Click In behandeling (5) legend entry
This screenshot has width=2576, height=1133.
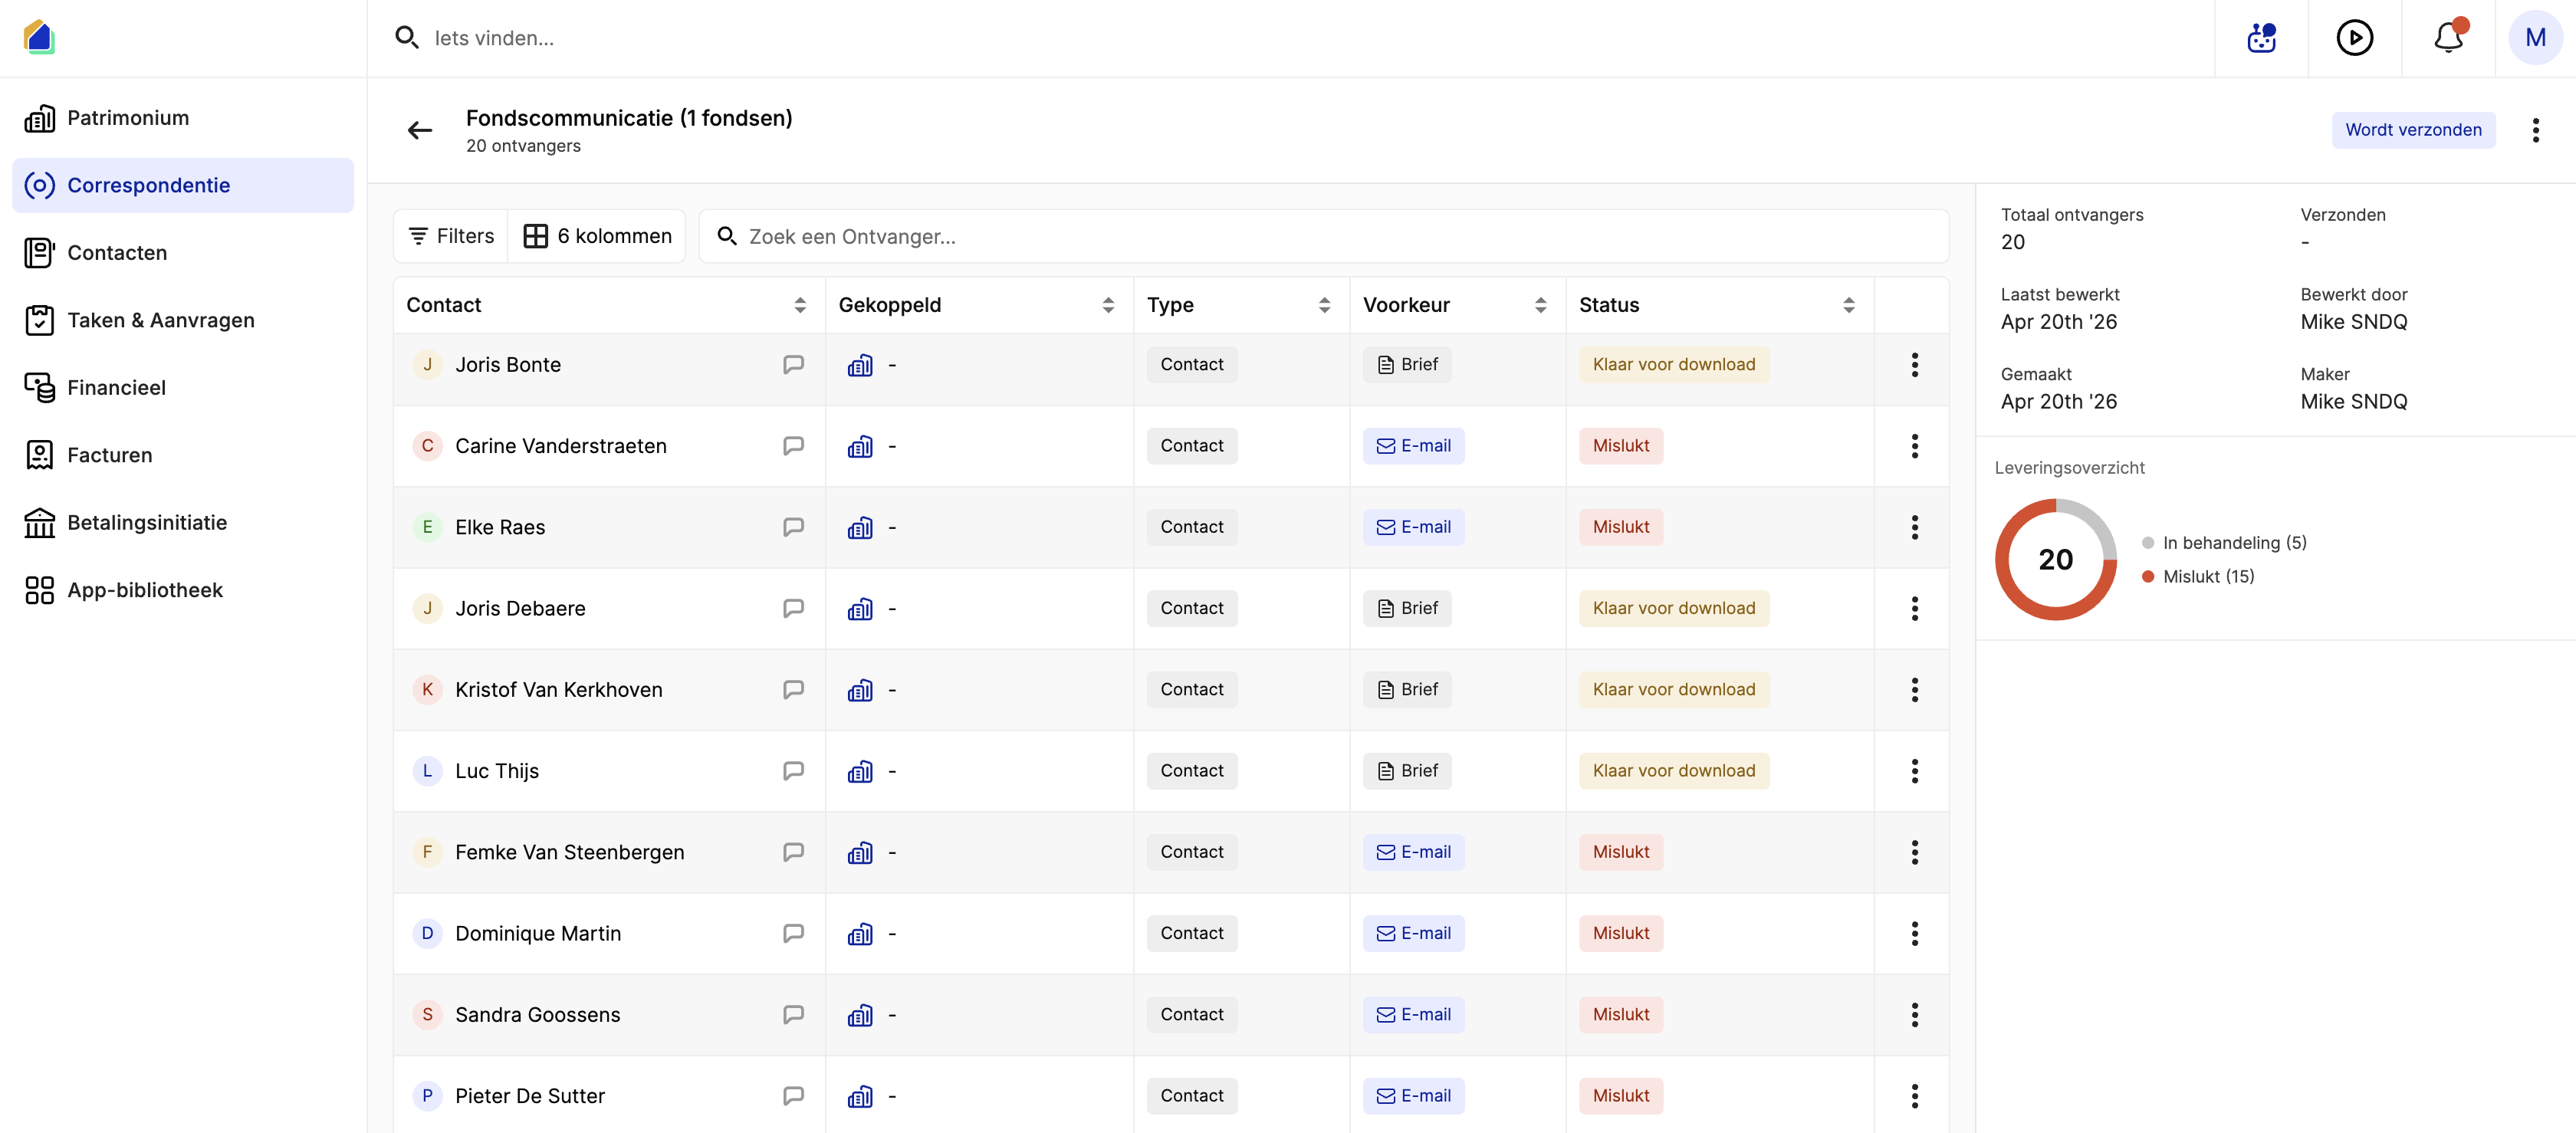tap(2224, 543)
